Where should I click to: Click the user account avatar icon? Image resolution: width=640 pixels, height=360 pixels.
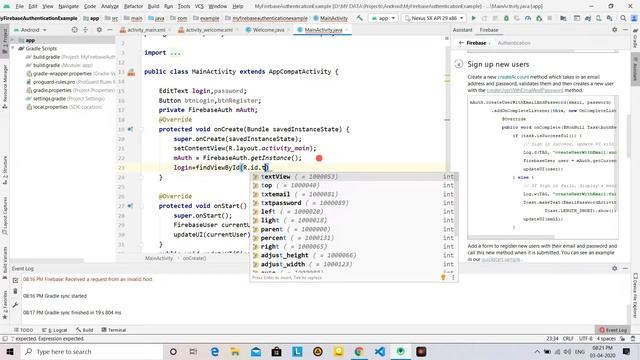634,18
